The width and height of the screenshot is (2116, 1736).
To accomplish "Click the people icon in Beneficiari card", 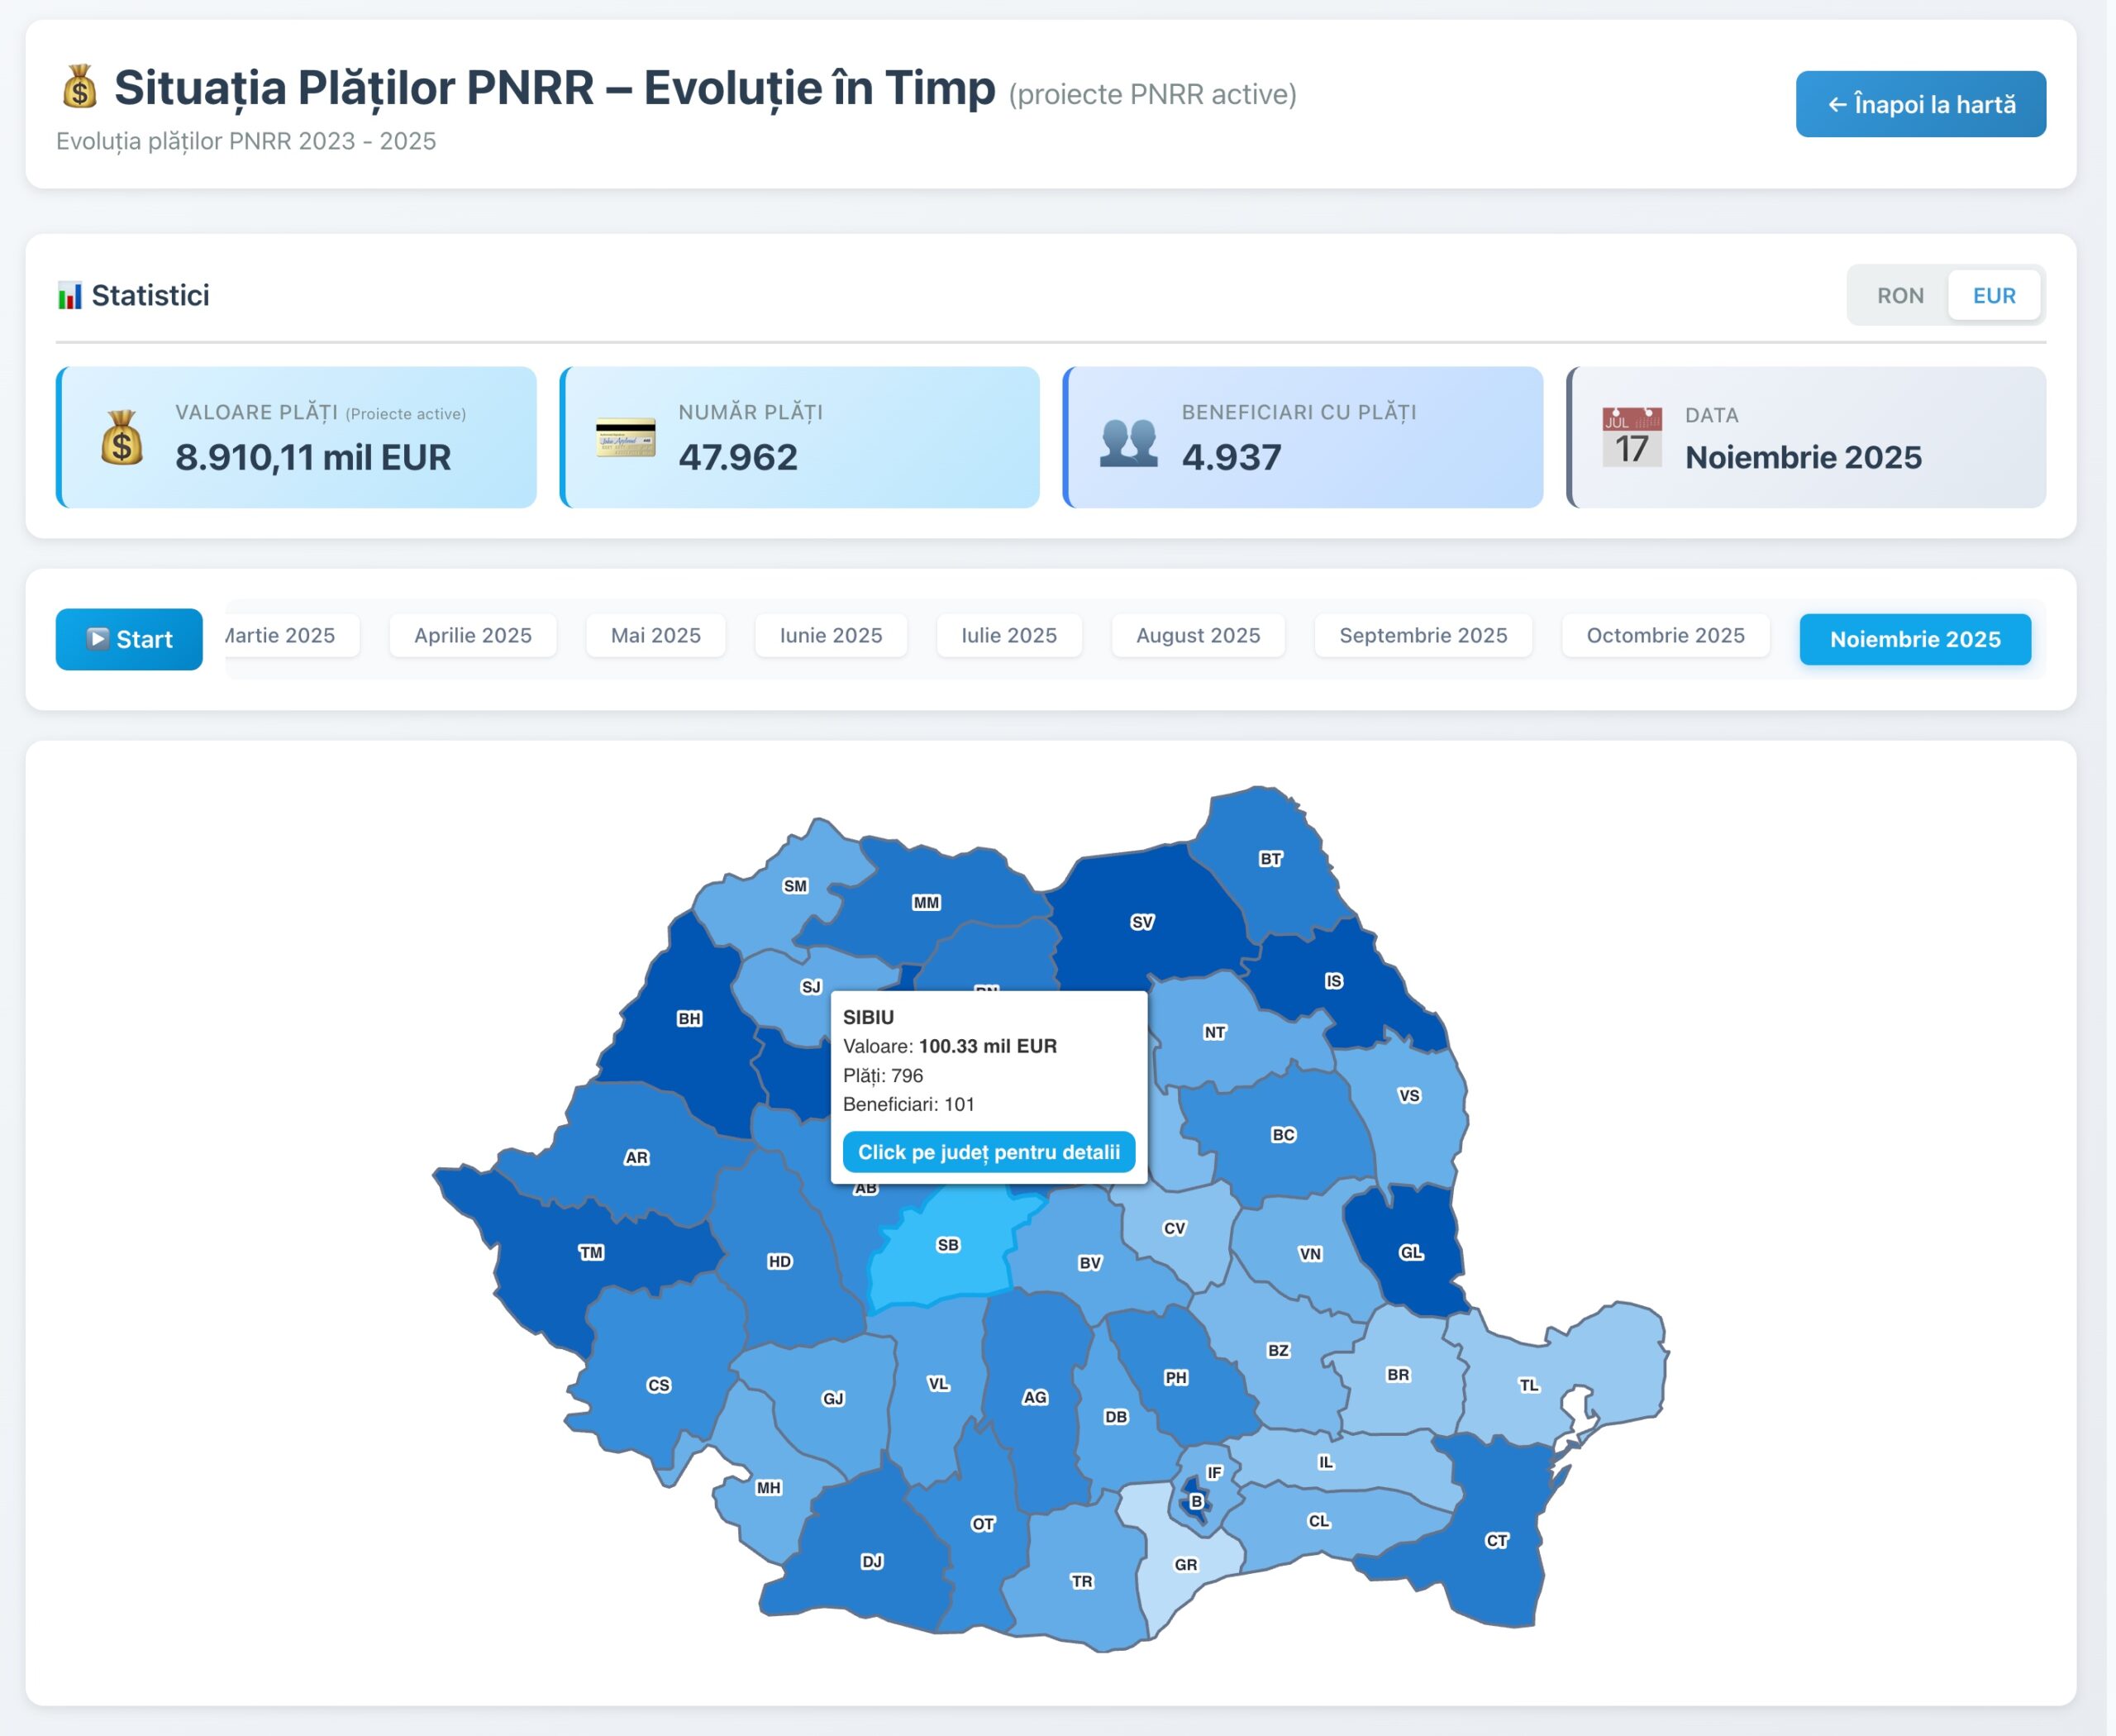I will tap(1129, 442).
